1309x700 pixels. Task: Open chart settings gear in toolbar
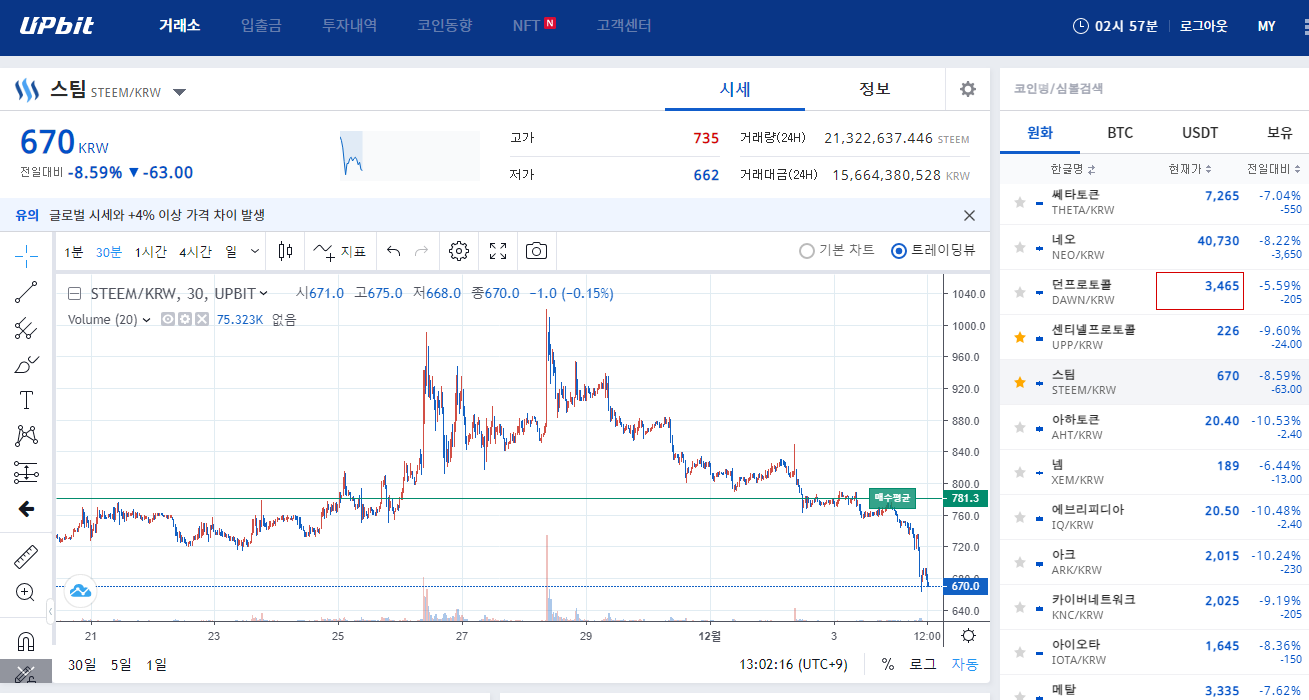[459, 251]
